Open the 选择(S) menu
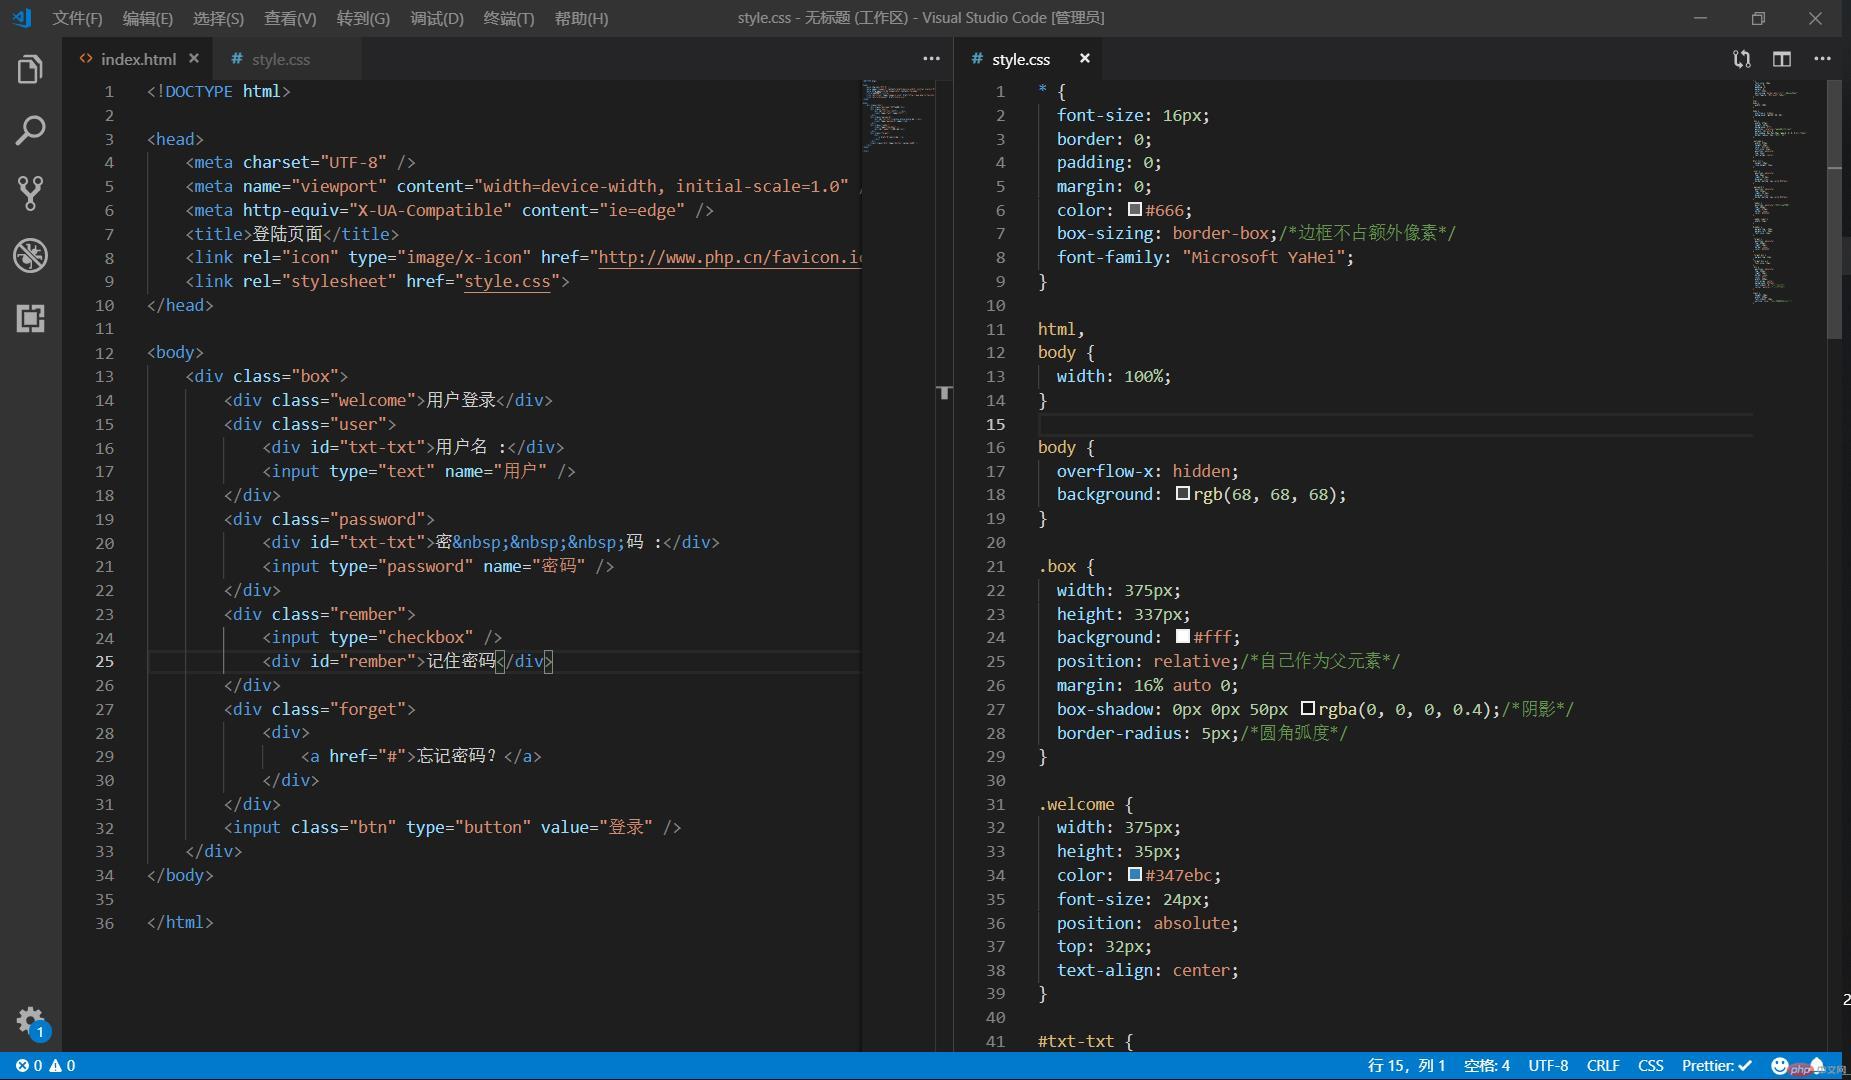Image resolution: width=1851 pixels, height=1080 pixels. pyautogui.click(x=218, y=18)
